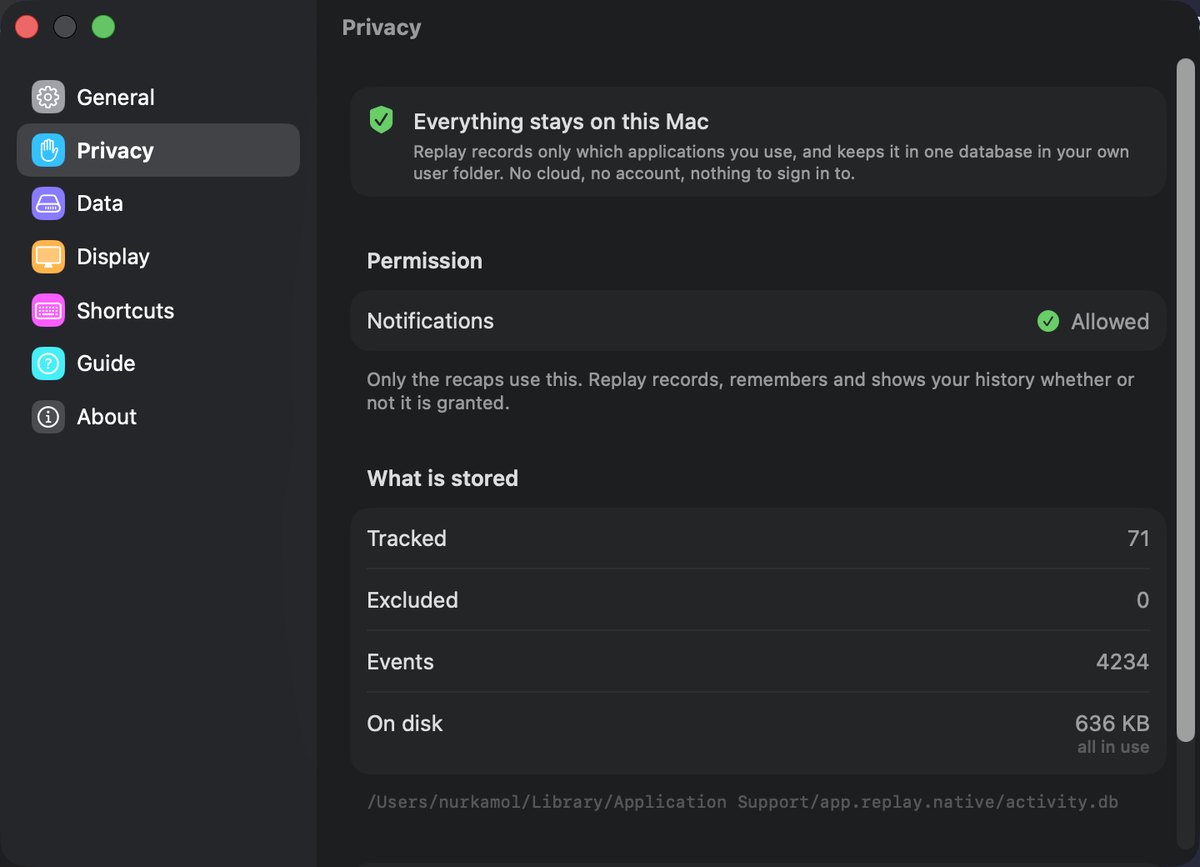Select the Privacy sidebar label
The width and height of the screenshot is (1200, 867).
point(115,150)
